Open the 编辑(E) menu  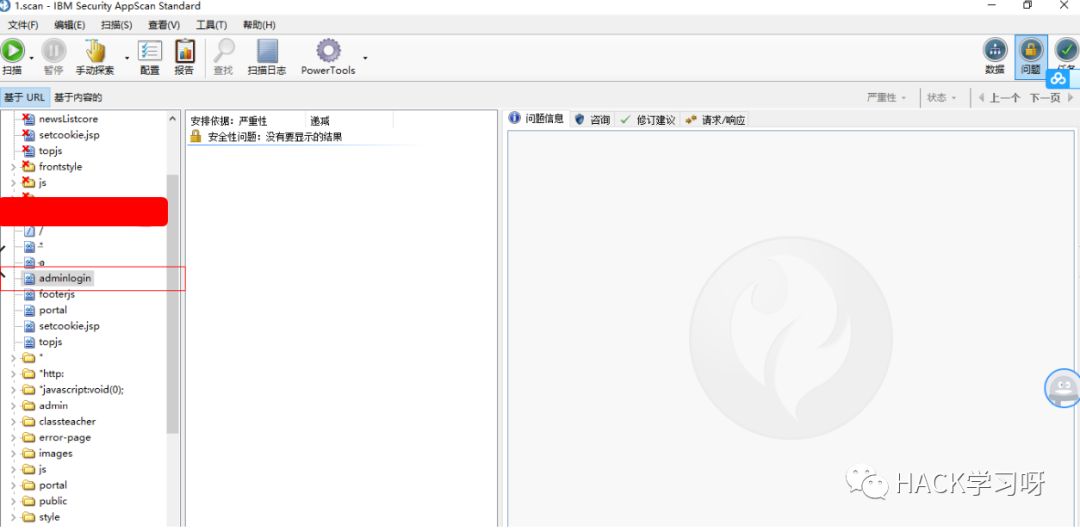70,25
